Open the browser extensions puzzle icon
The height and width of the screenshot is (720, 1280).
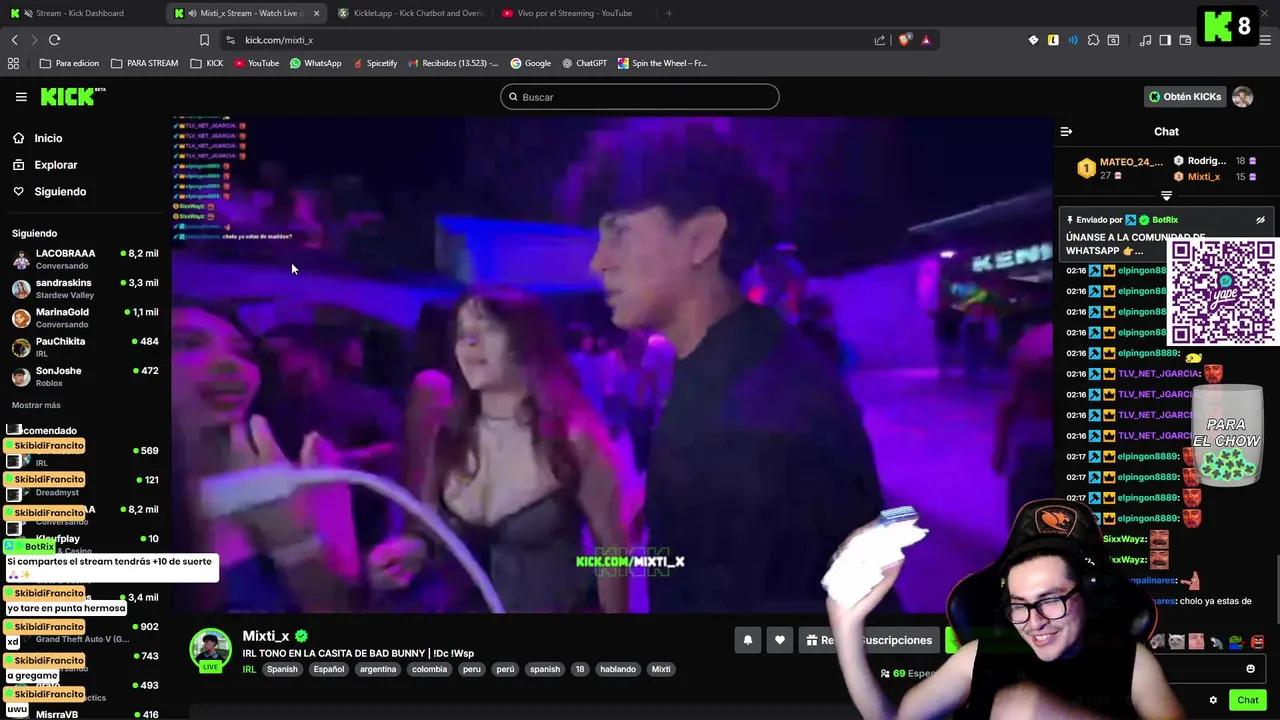click(1093, 40)
